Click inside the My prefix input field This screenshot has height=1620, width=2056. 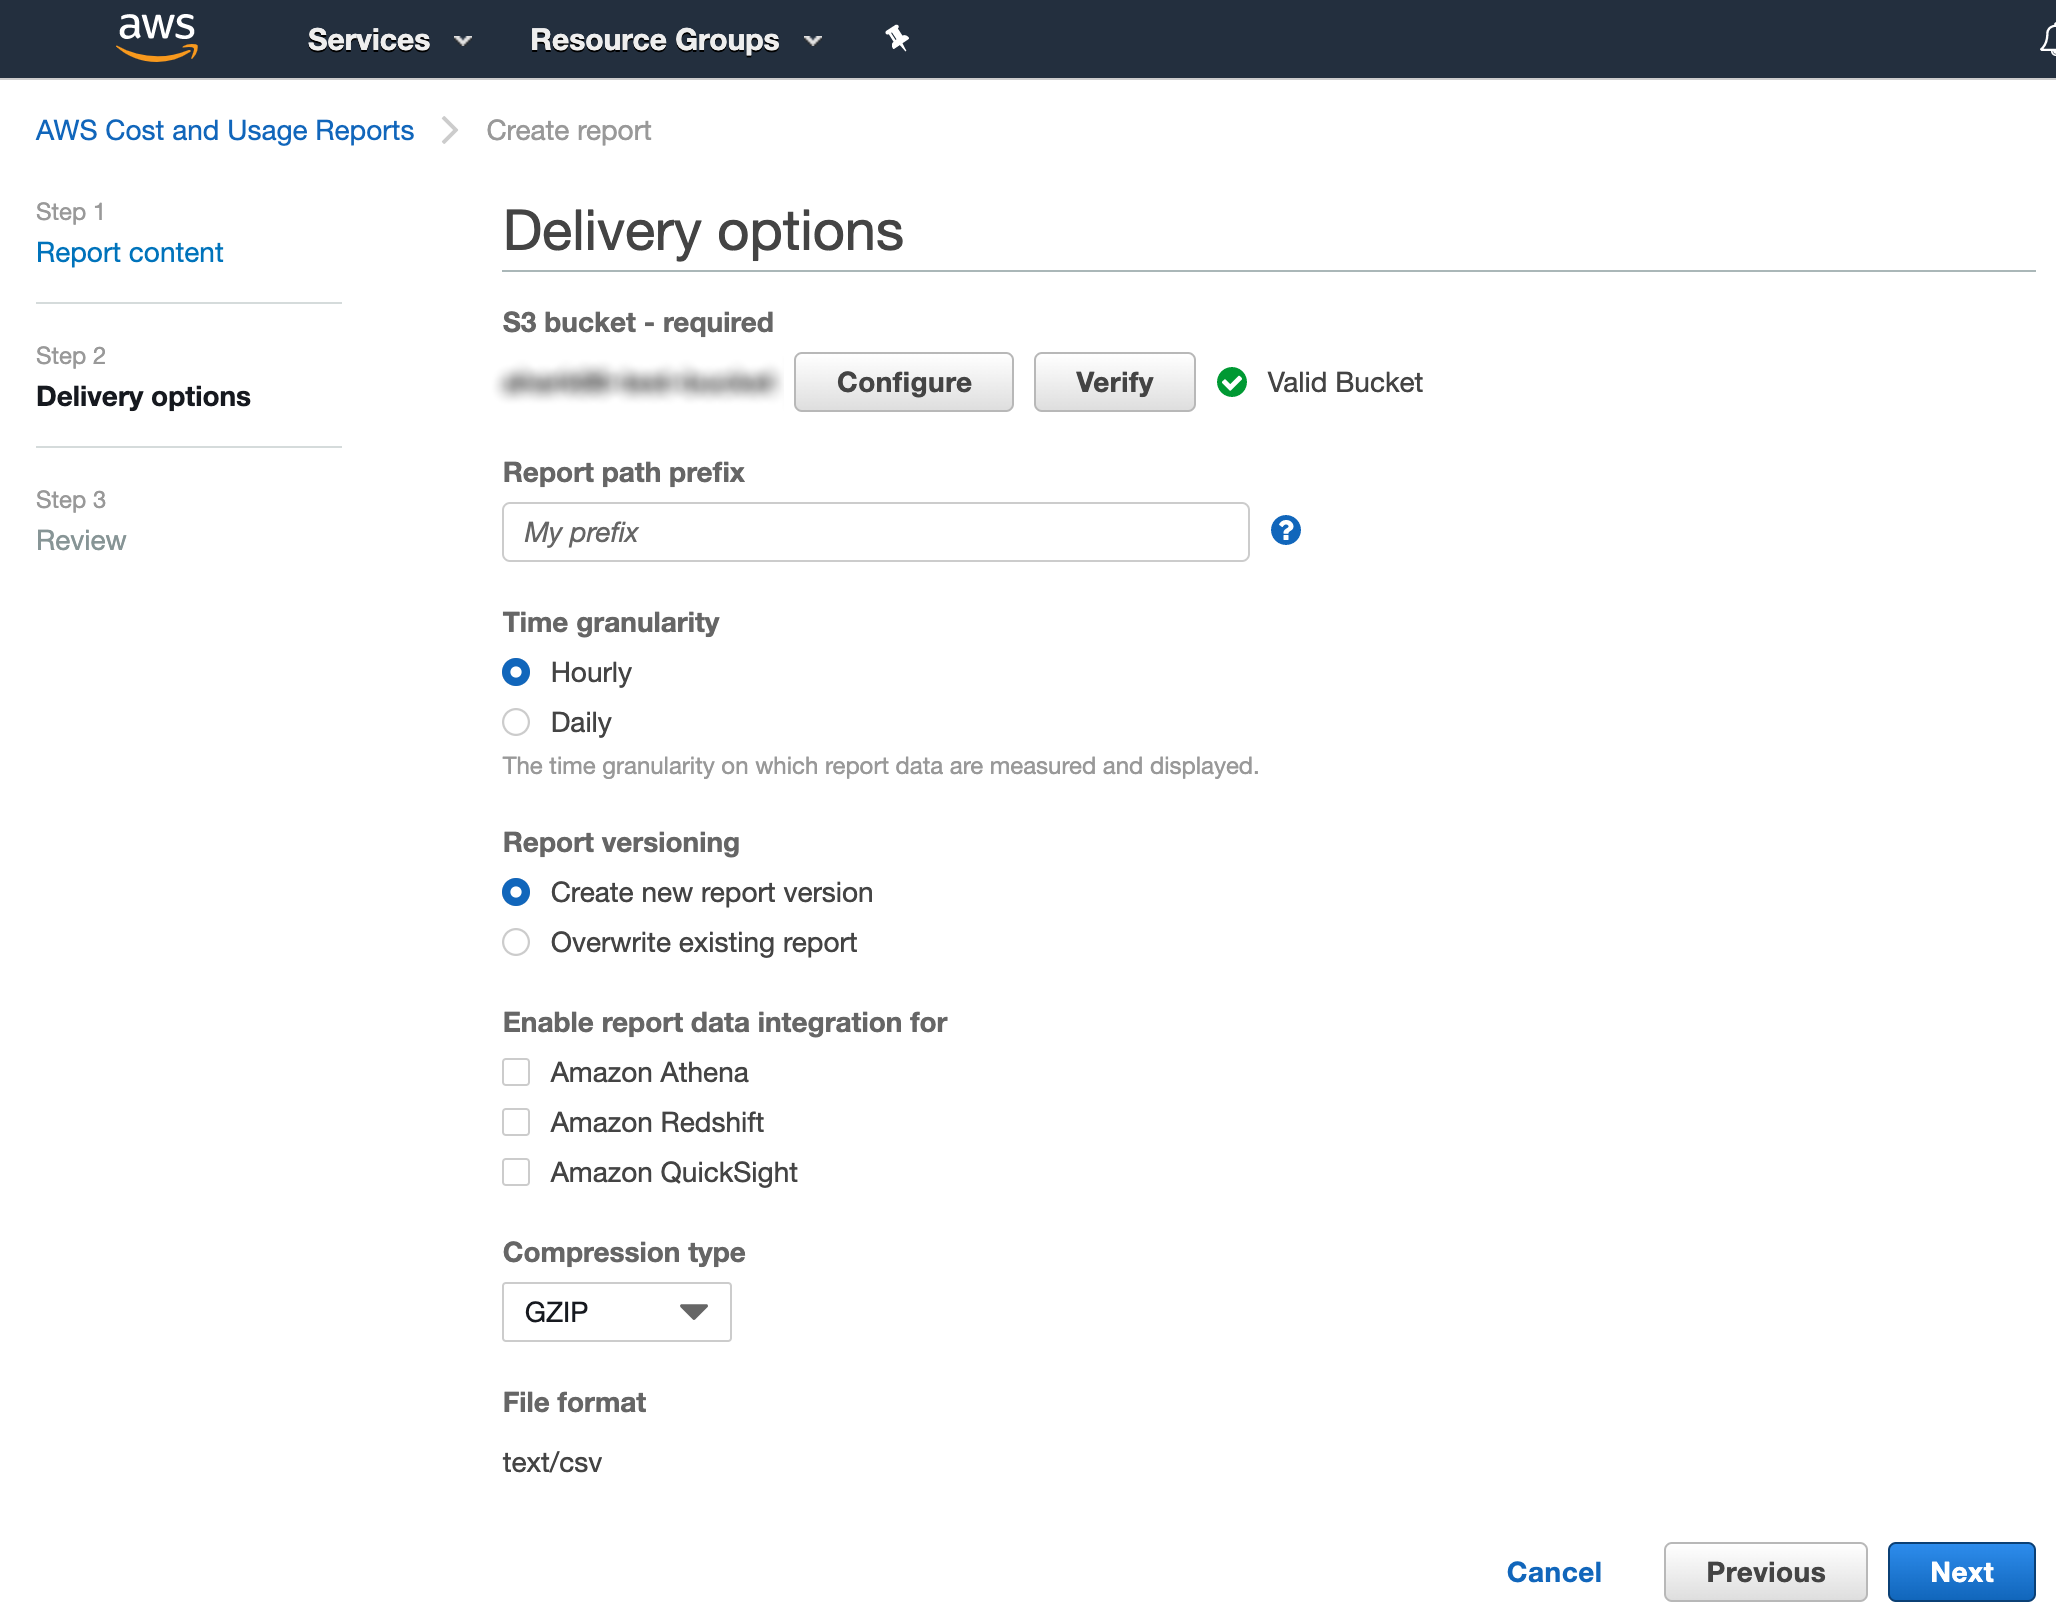[x=874, y=531]
